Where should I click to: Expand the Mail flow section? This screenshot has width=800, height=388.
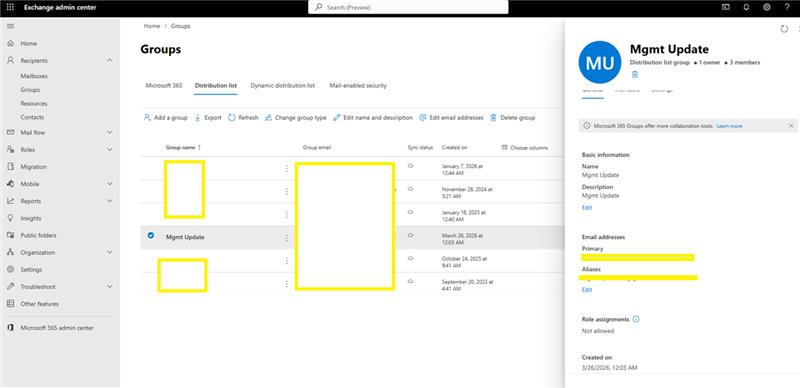[x=110, y=132]
